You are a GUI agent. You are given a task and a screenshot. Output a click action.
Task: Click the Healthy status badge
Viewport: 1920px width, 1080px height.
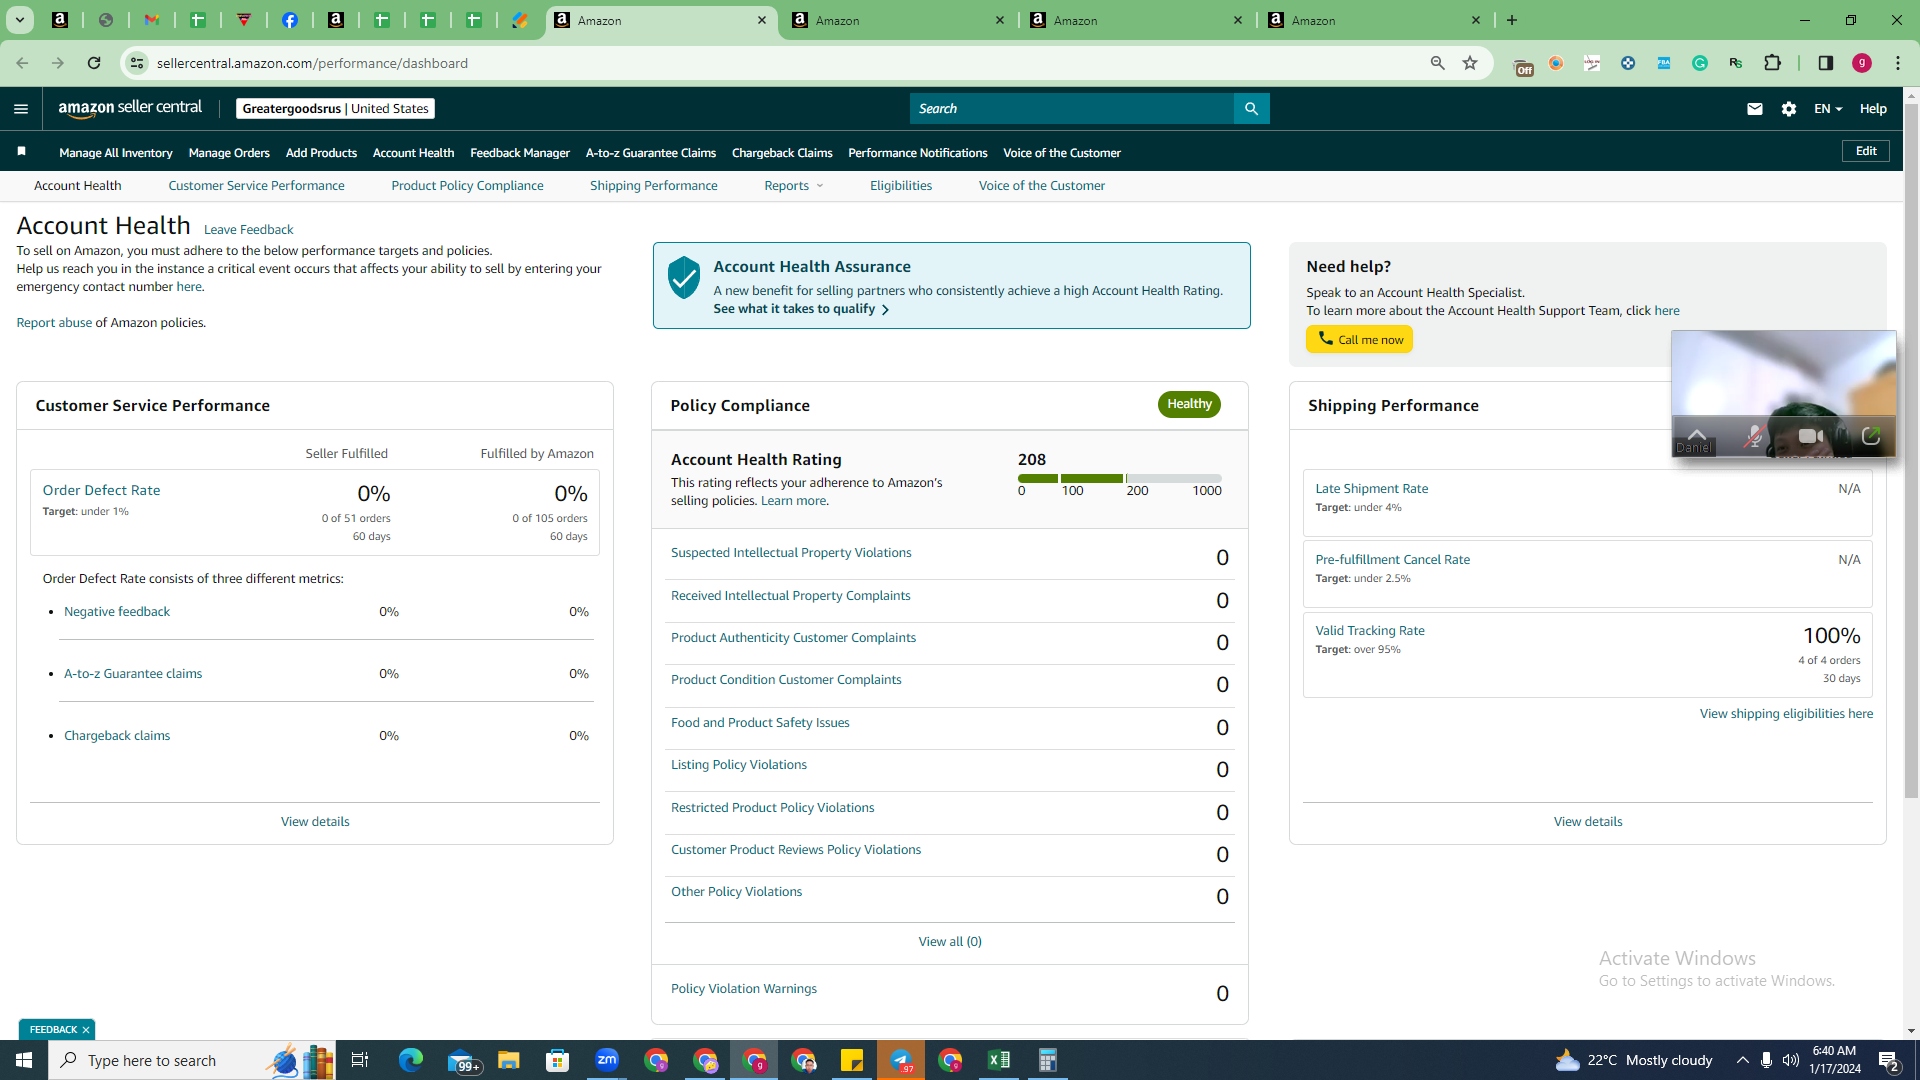tap(1189, 404)
